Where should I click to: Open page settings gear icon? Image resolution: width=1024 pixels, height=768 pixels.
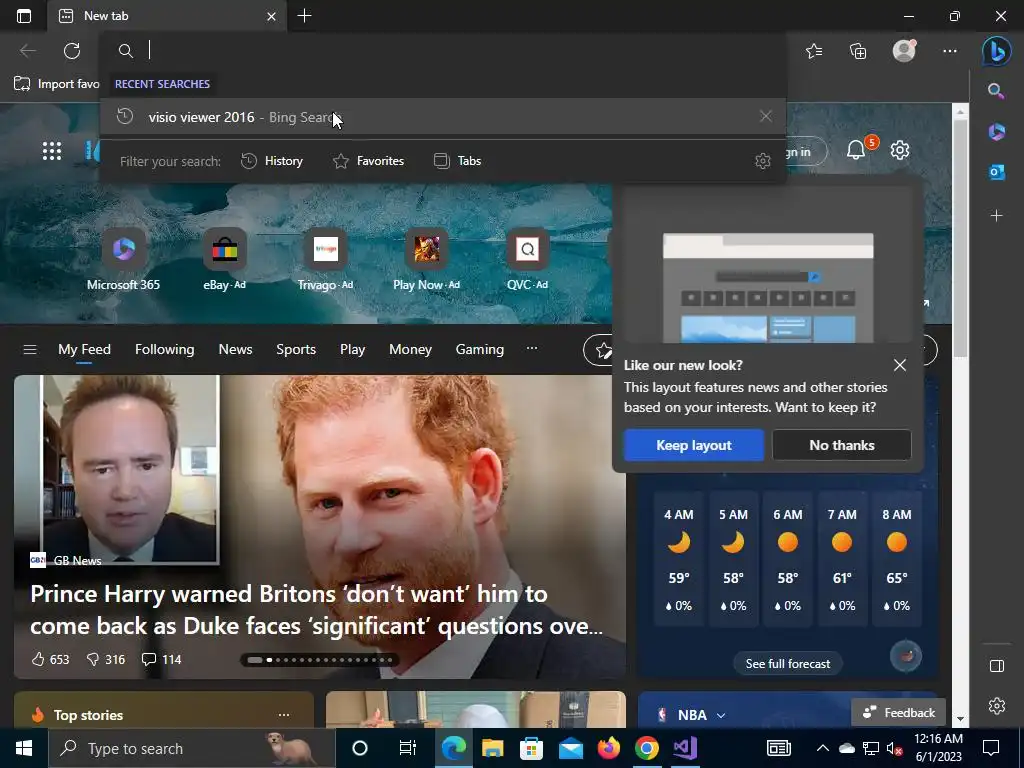900,150
